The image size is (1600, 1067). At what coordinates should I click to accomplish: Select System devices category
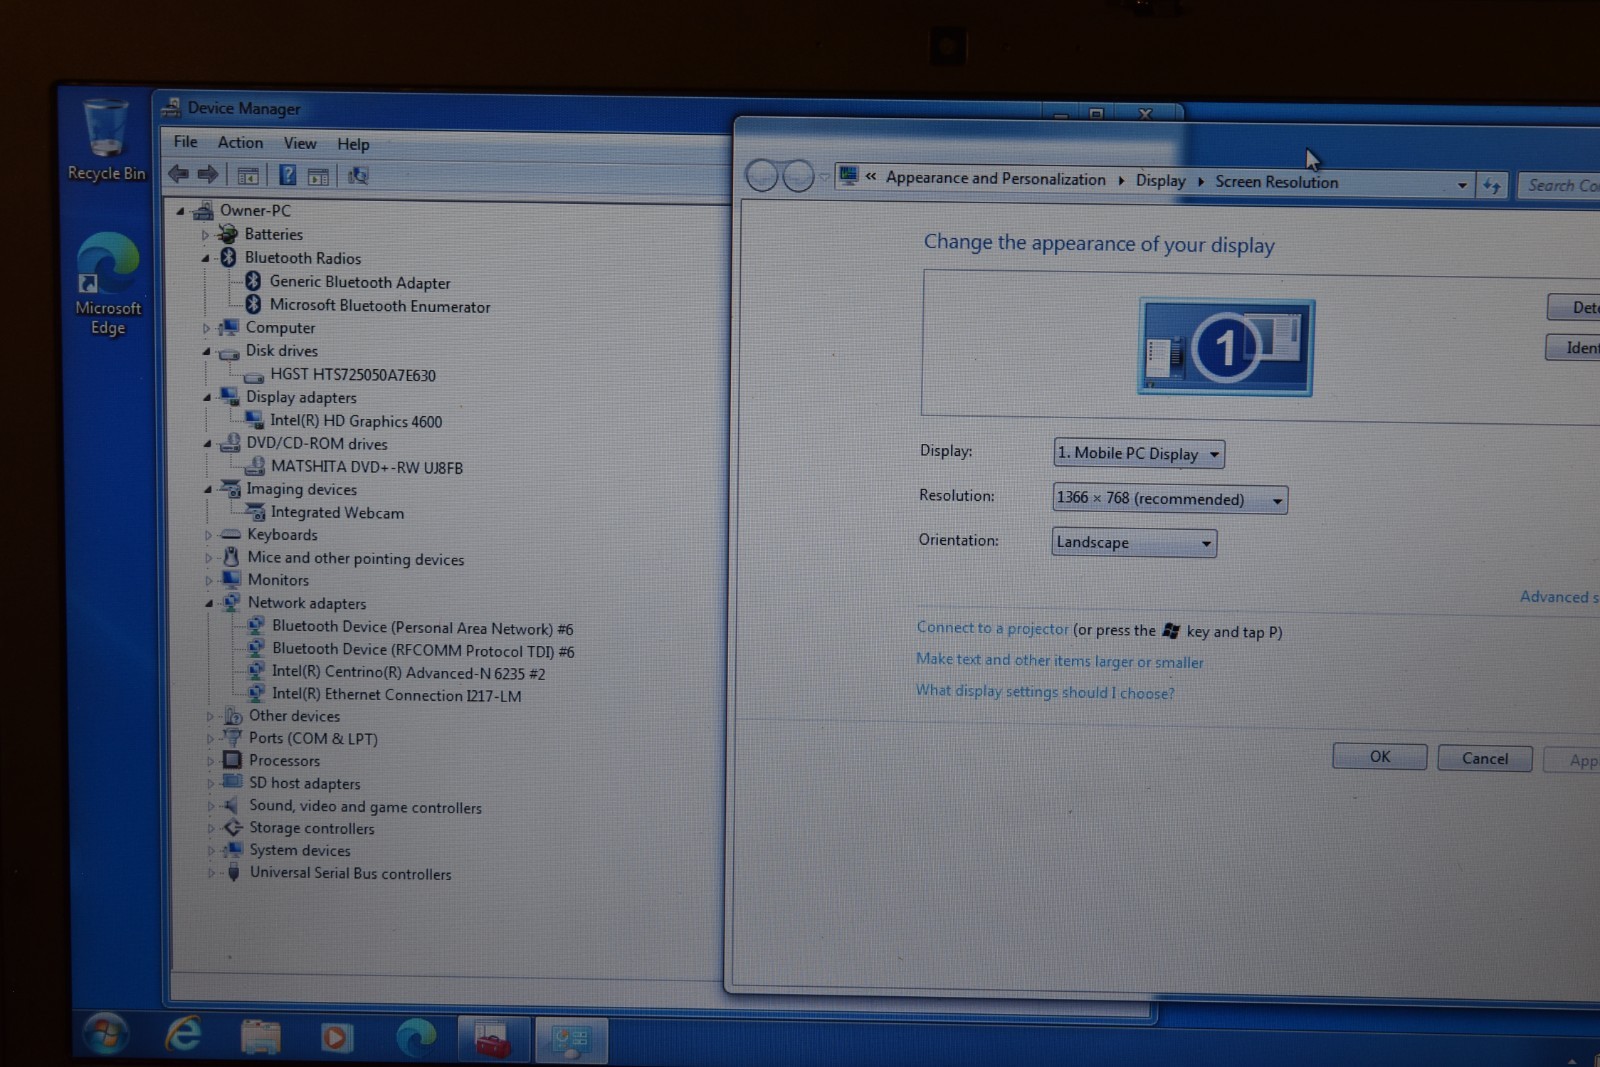300,850
